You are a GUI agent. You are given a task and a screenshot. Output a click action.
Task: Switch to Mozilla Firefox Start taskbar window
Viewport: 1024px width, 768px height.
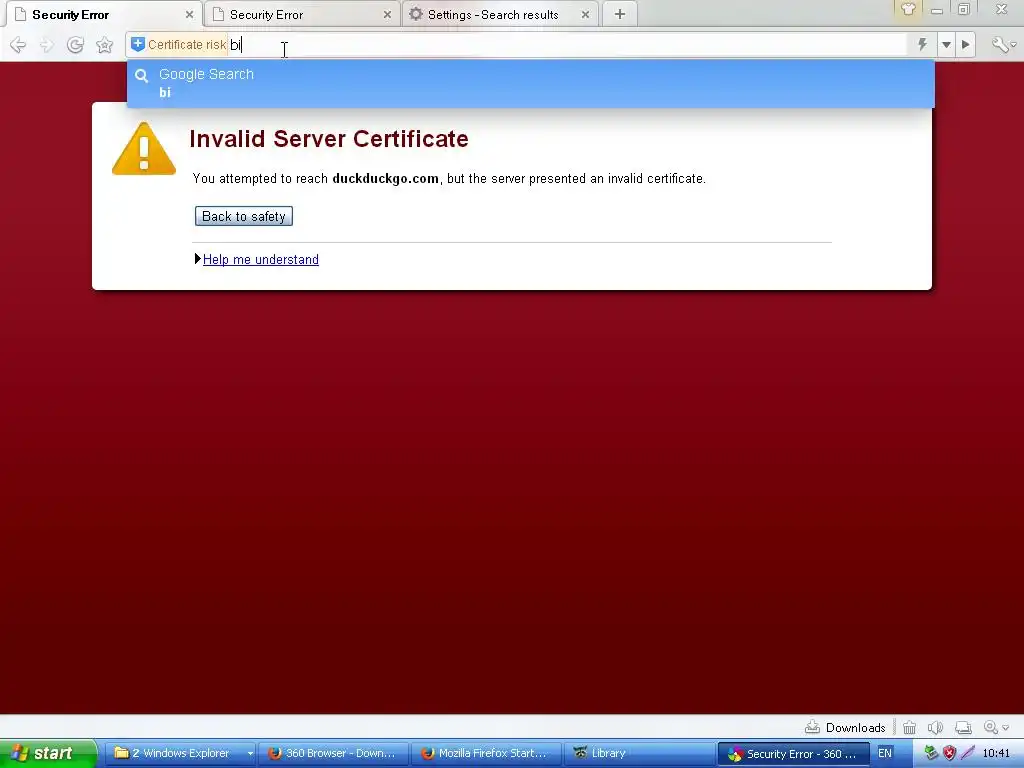486,753
